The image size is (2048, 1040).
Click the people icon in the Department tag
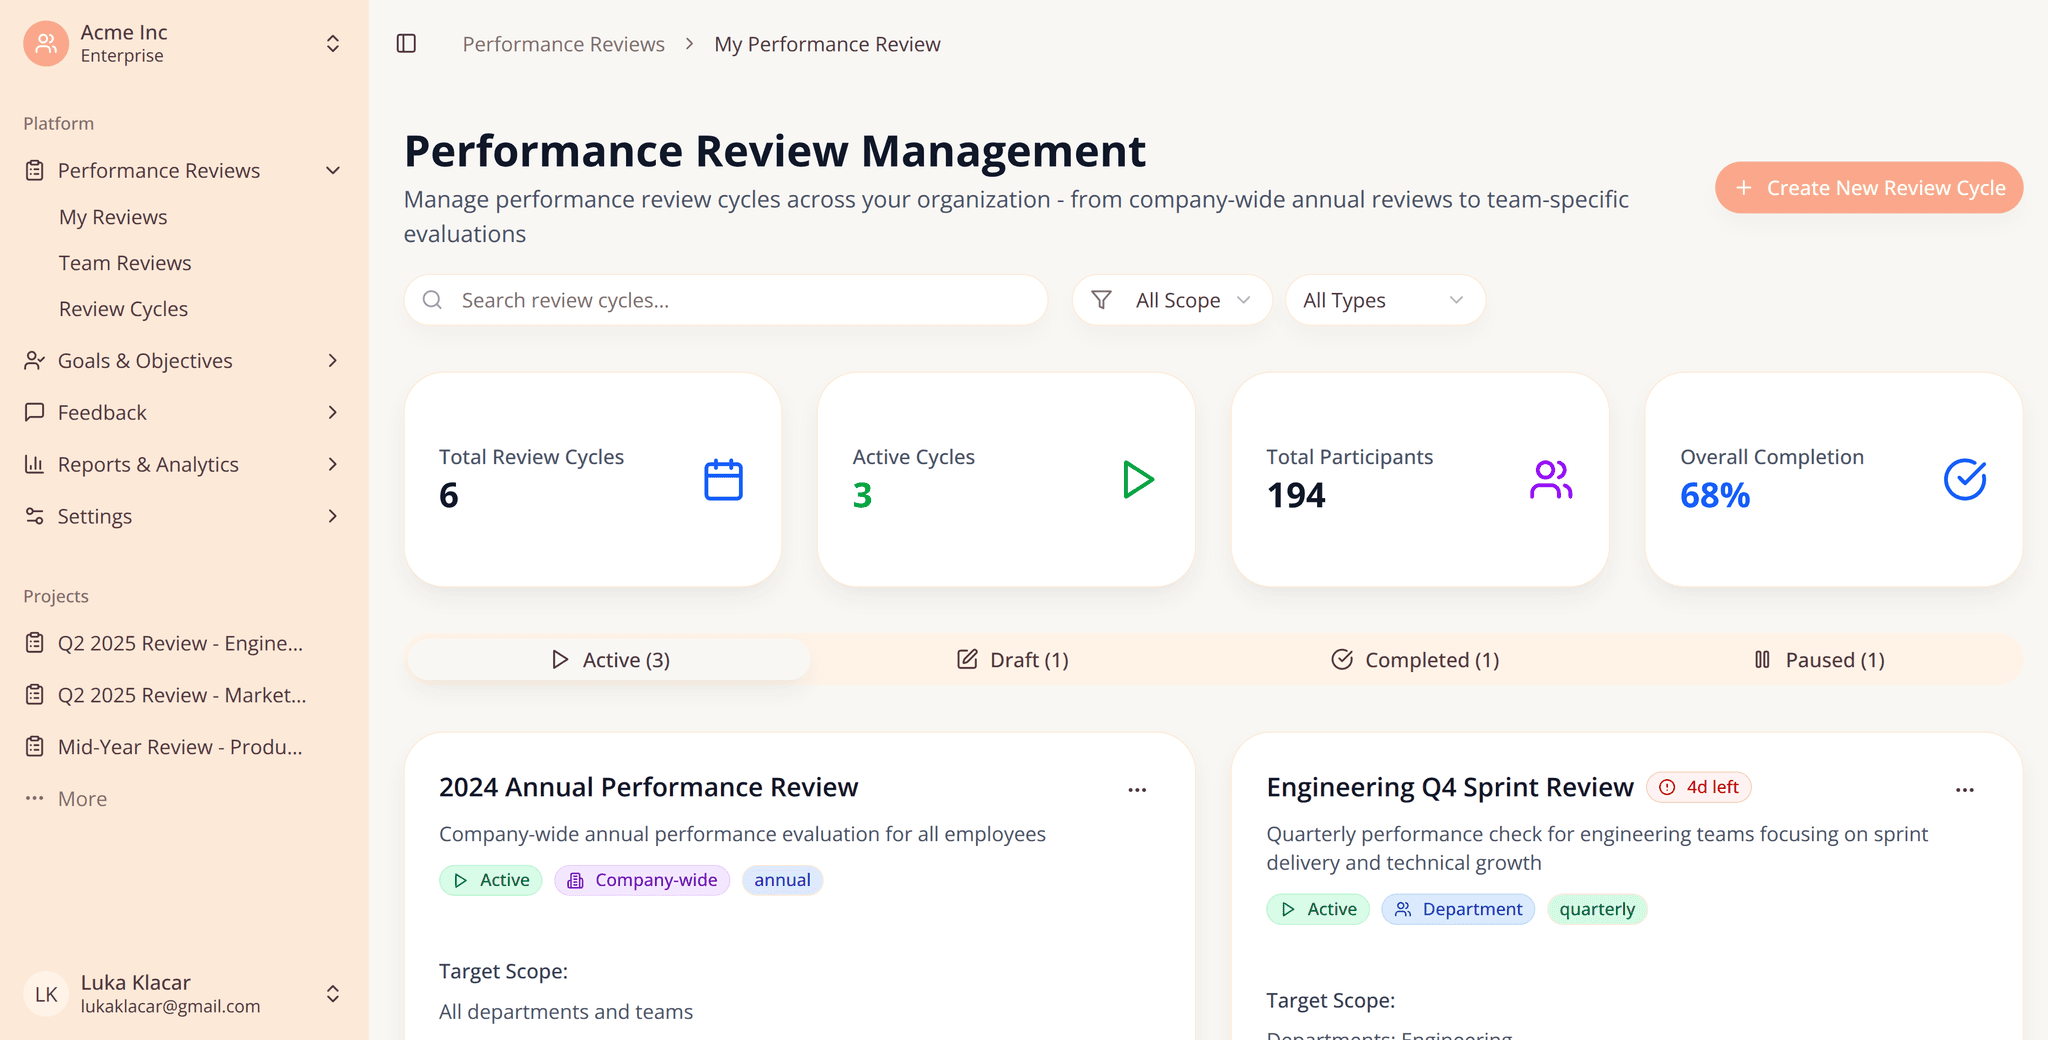click(x=1403, y=909)
